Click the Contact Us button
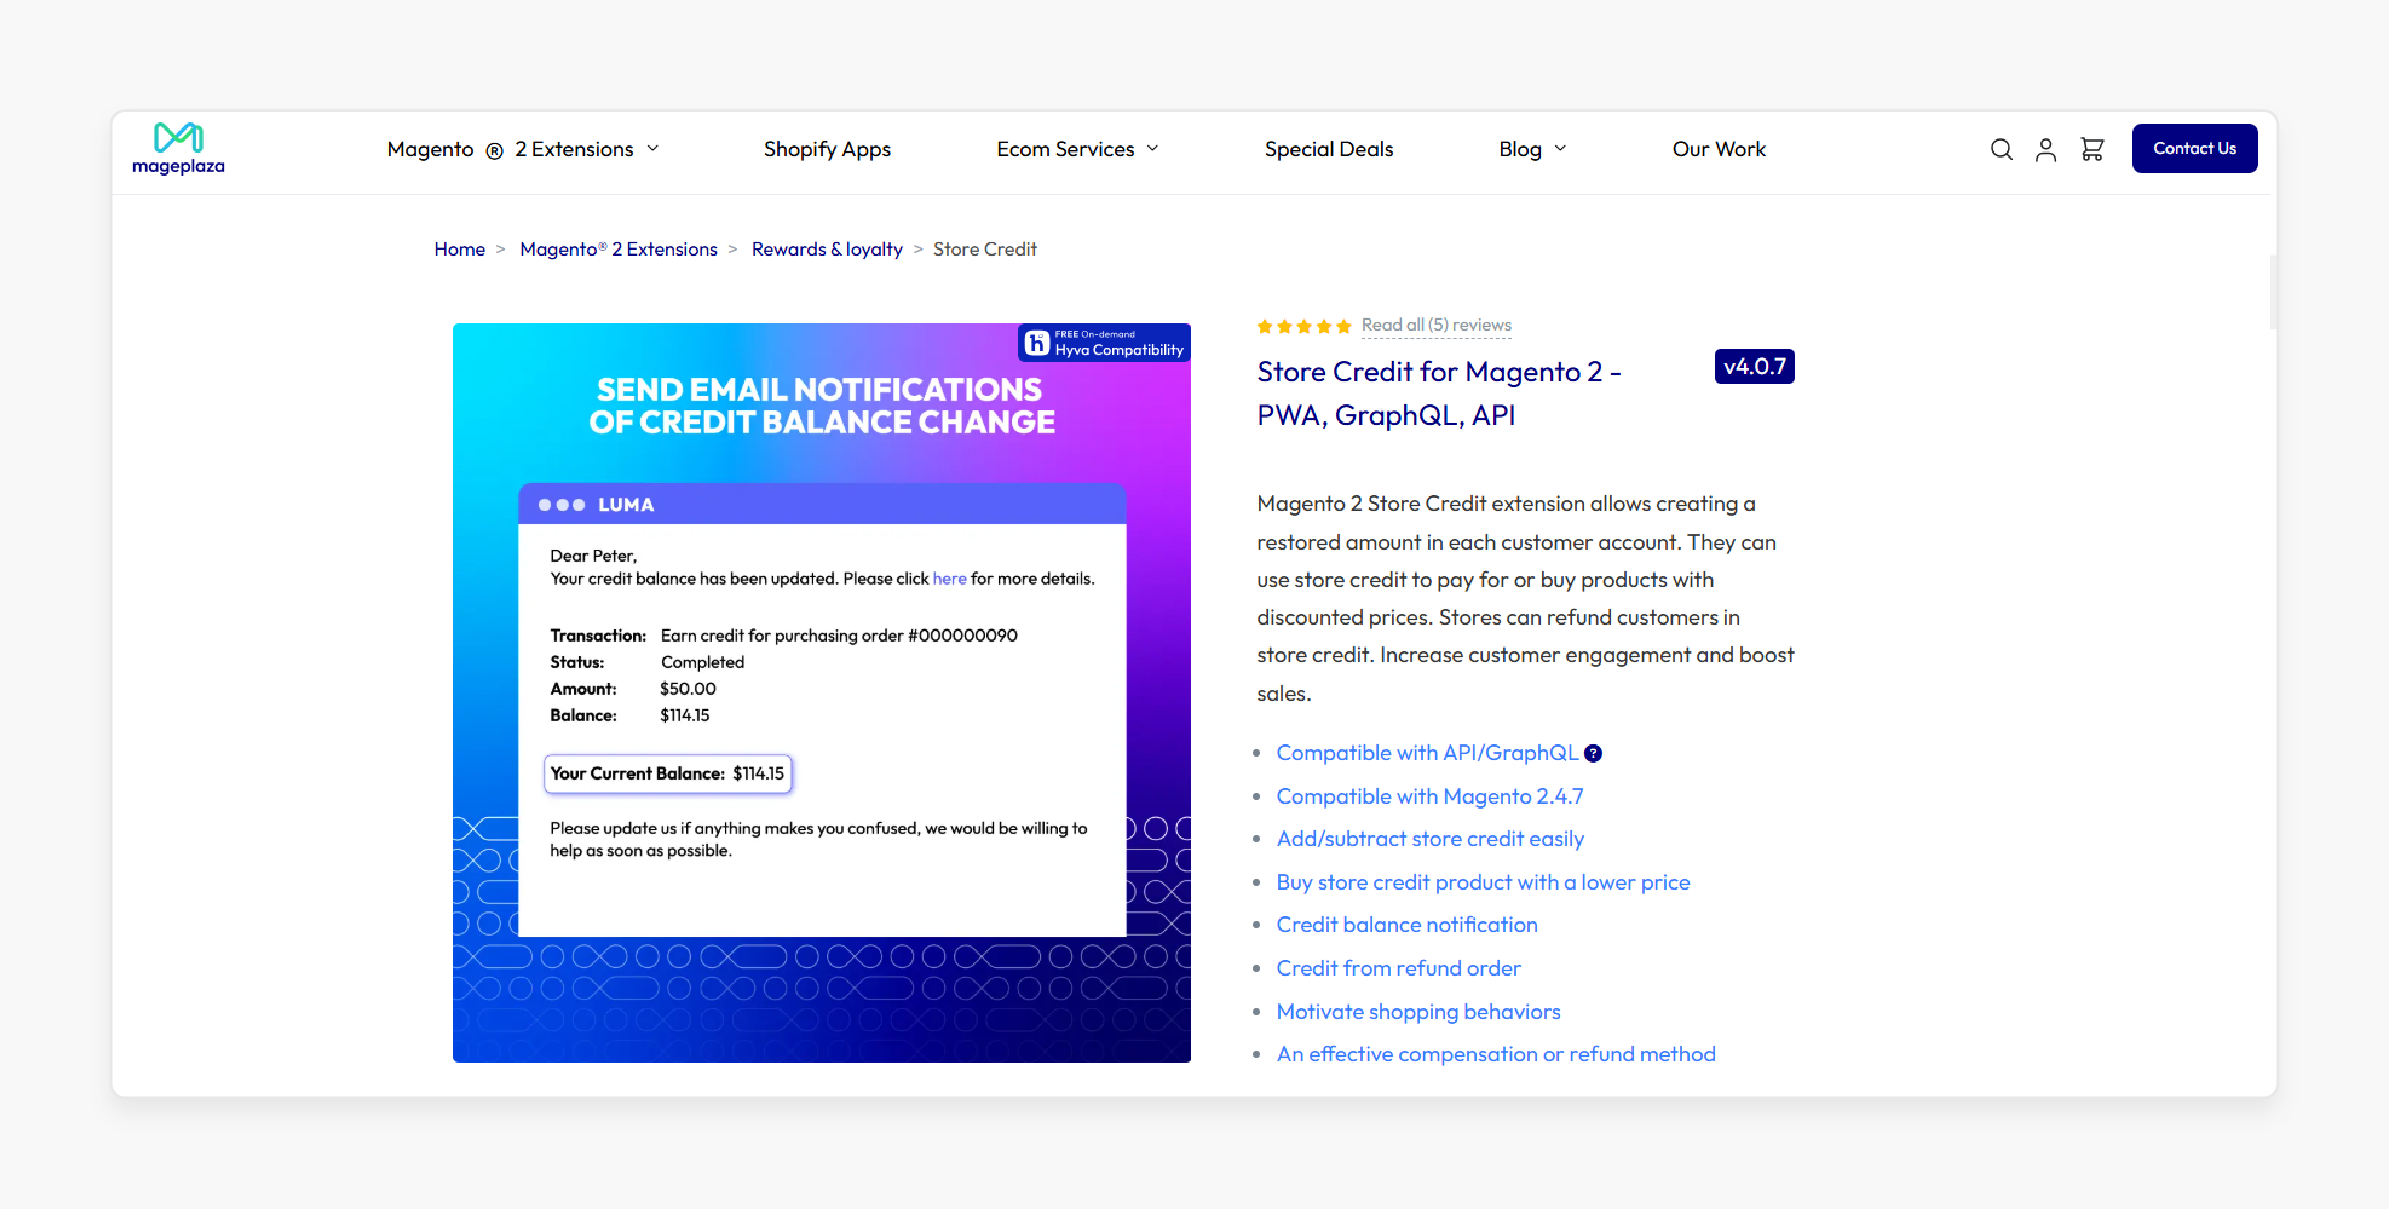This screenshot has width=2389, height=1209. (x=2194, y=148)
